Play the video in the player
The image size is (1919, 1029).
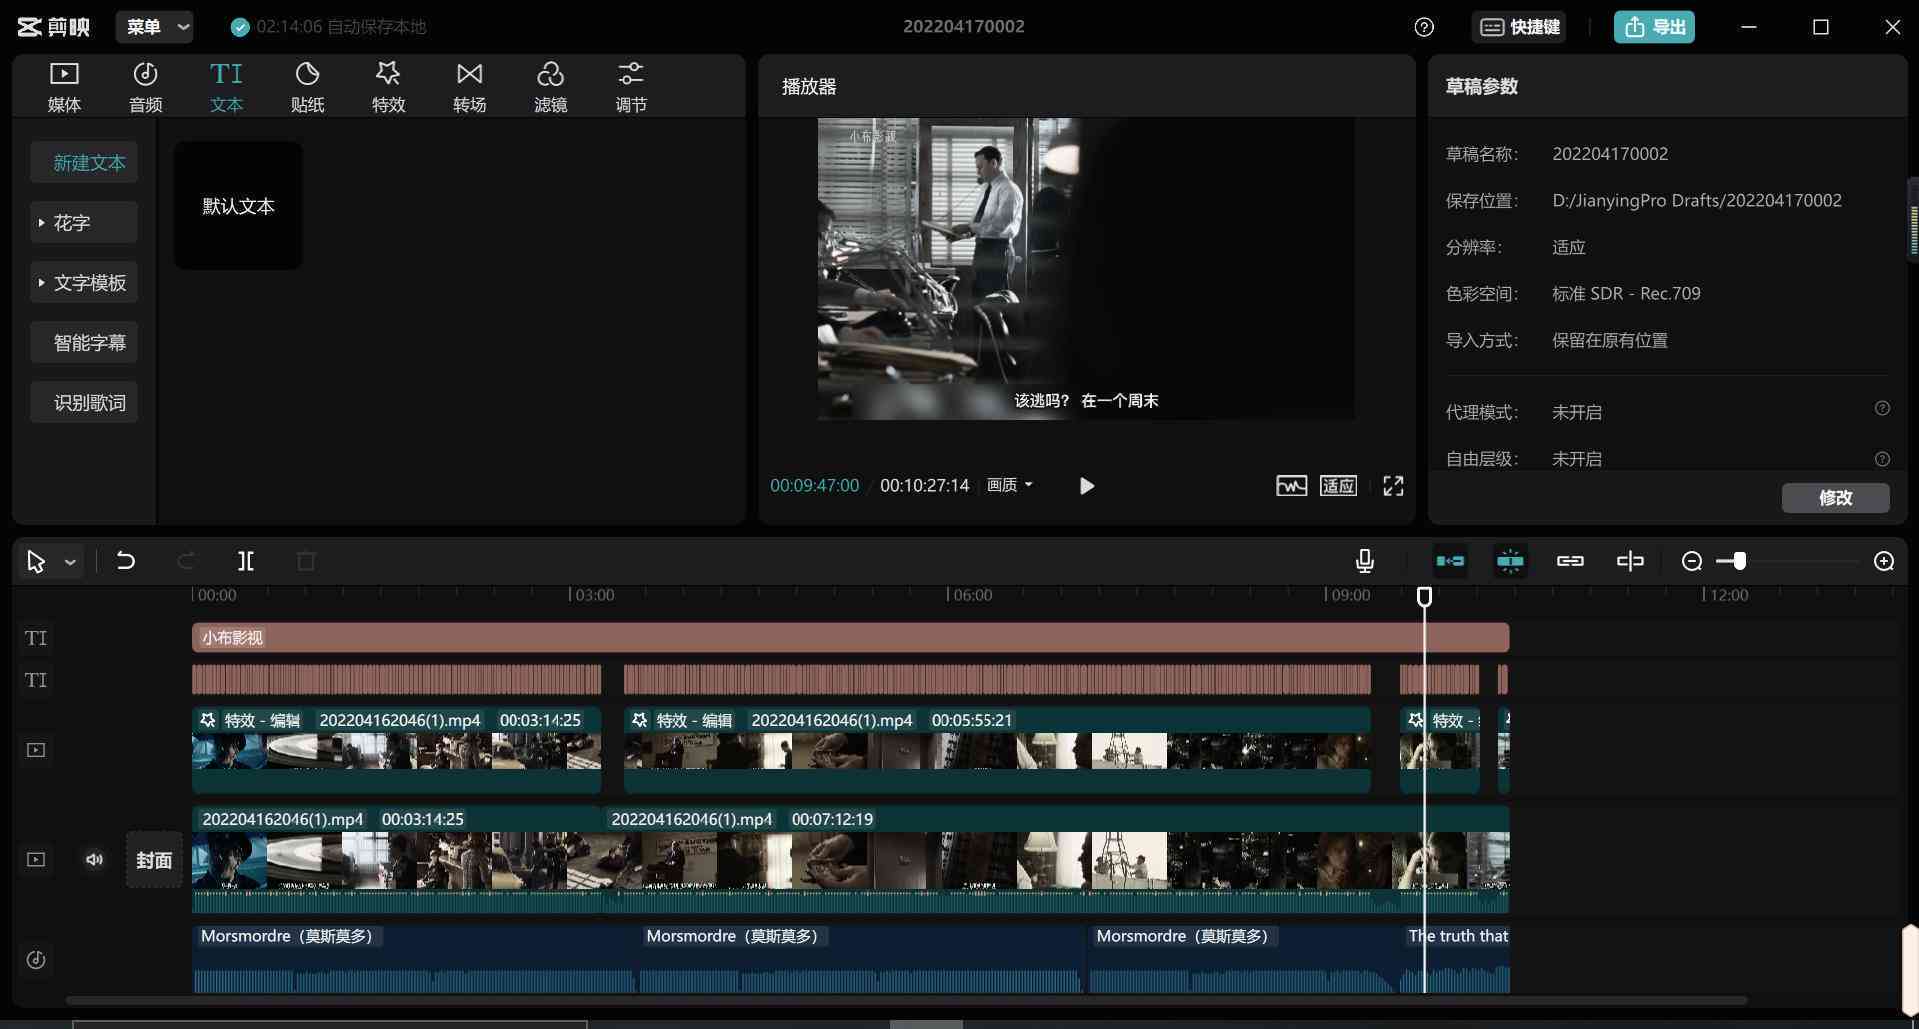pyautogui.click(x=1087, y=486)
